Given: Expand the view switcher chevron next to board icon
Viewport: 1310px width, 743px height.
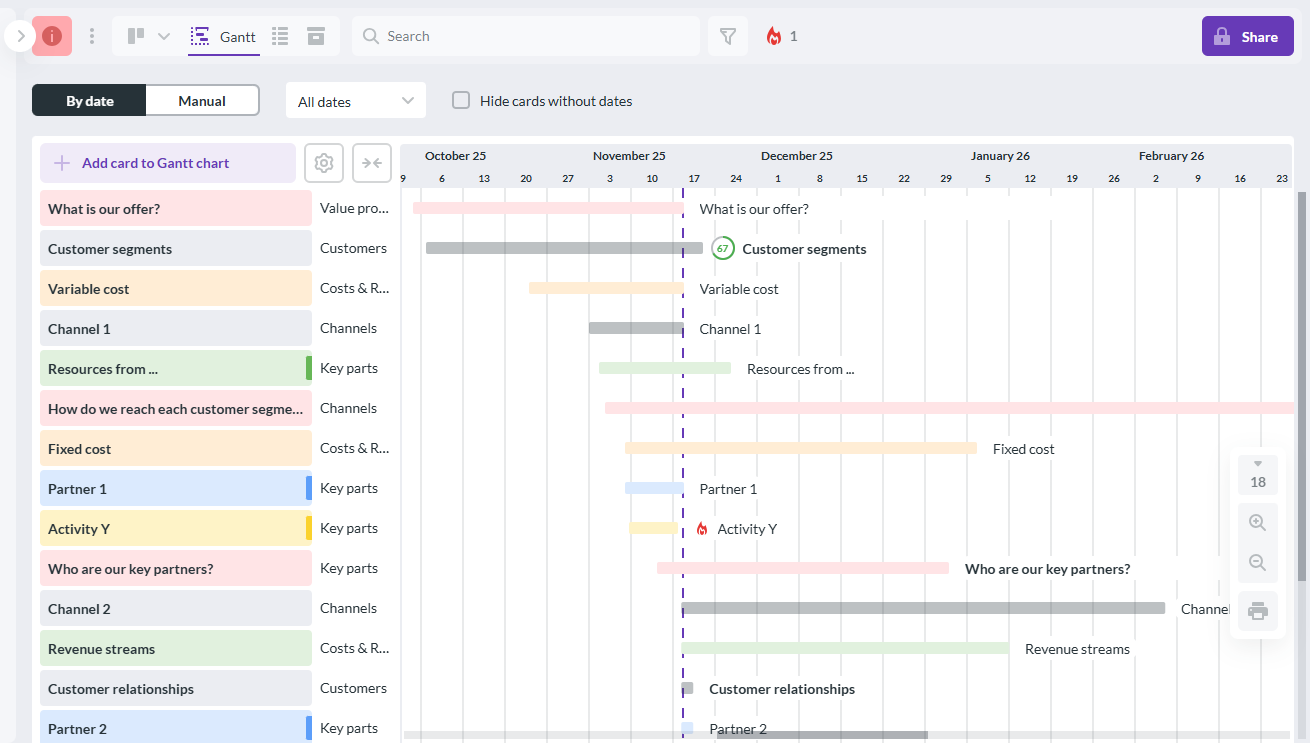Looking at the screenshot, I should pos(166,36).
